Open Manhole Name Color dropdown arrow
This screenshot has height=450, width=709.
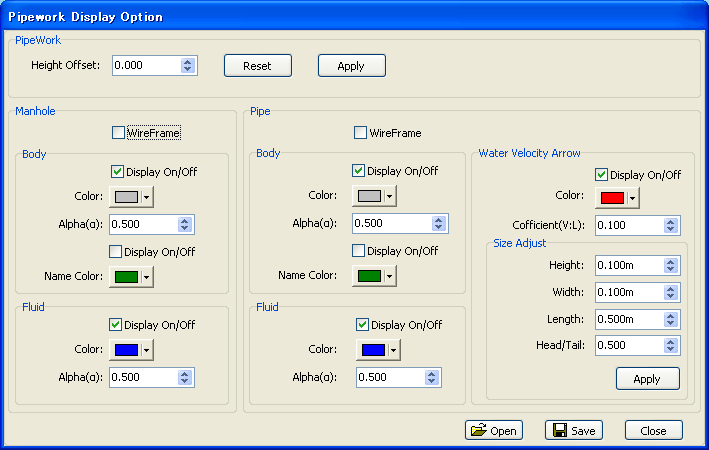point(147,277)
